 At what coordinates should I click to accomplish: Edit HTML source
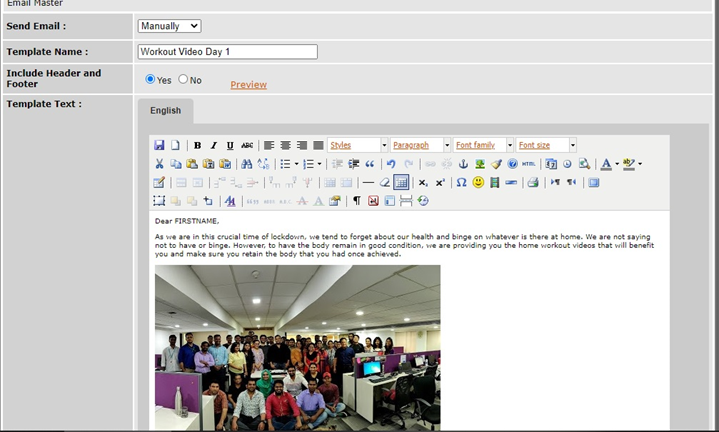coord(529,164)
